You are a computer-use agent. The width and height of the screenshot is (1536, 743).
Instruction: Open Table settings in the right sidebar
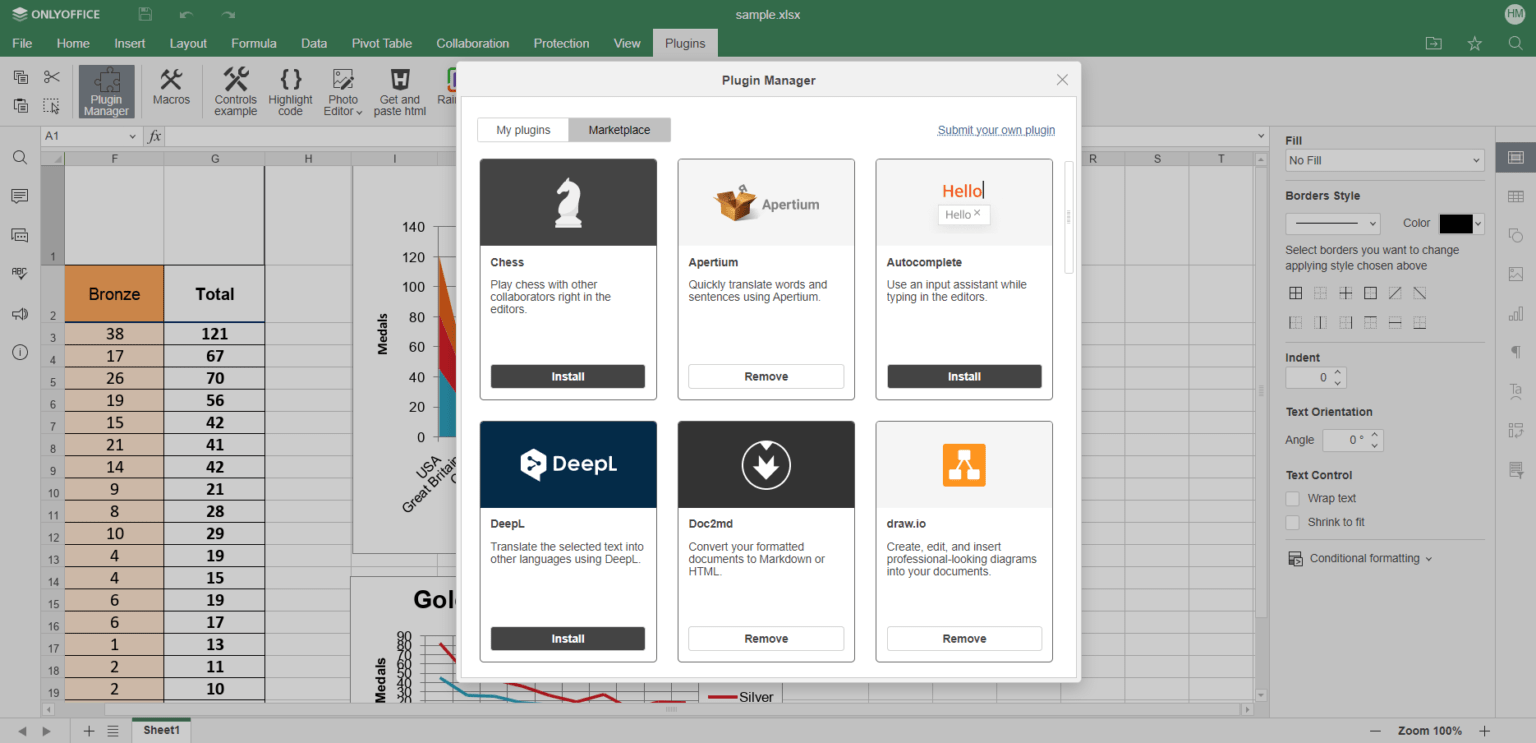click(1516, 196)
